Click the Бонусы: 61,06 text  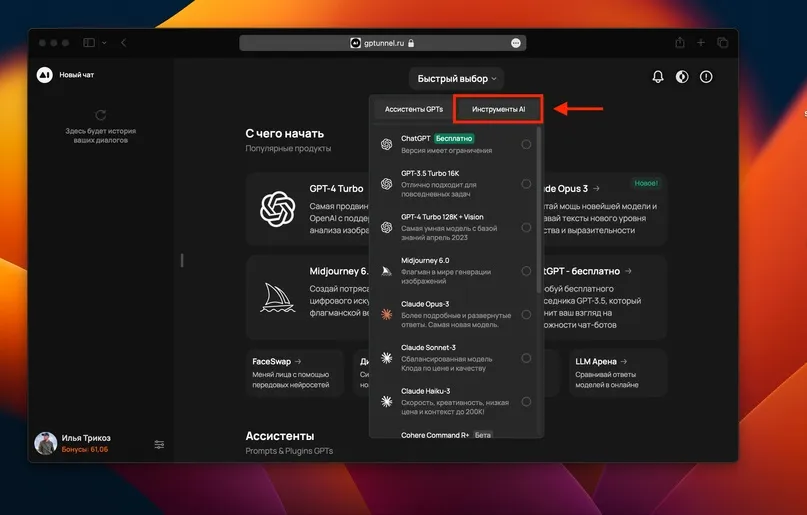pos(84,450)
